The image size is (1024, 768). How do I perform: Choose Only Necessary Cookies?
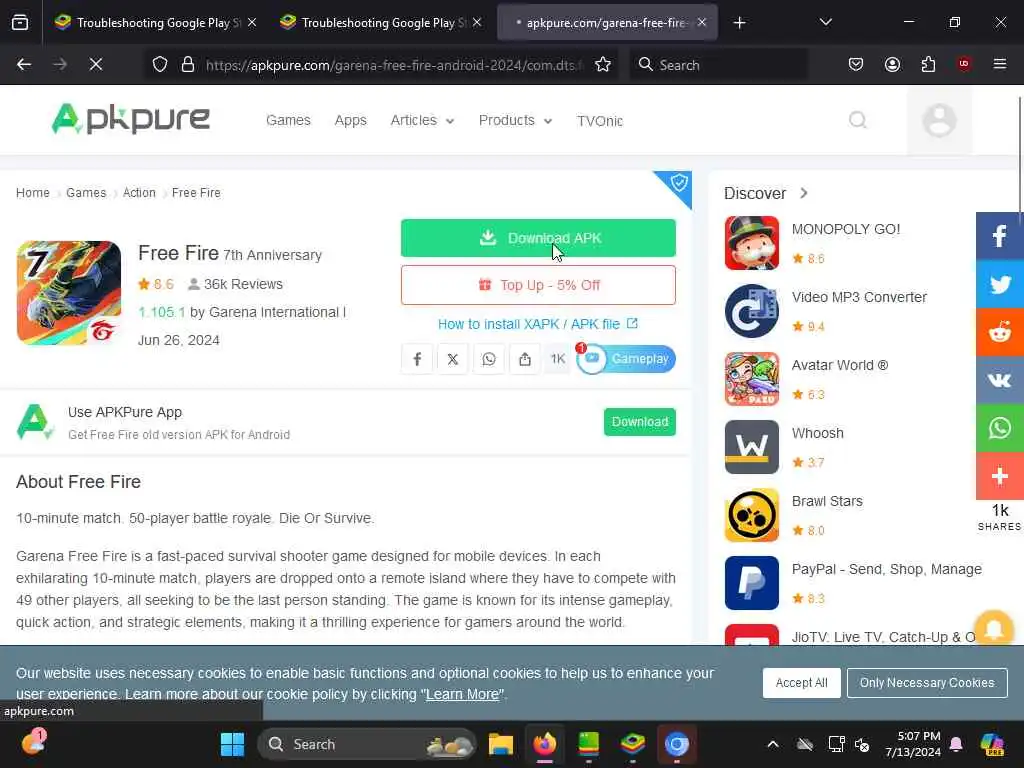tap(927, 683)
